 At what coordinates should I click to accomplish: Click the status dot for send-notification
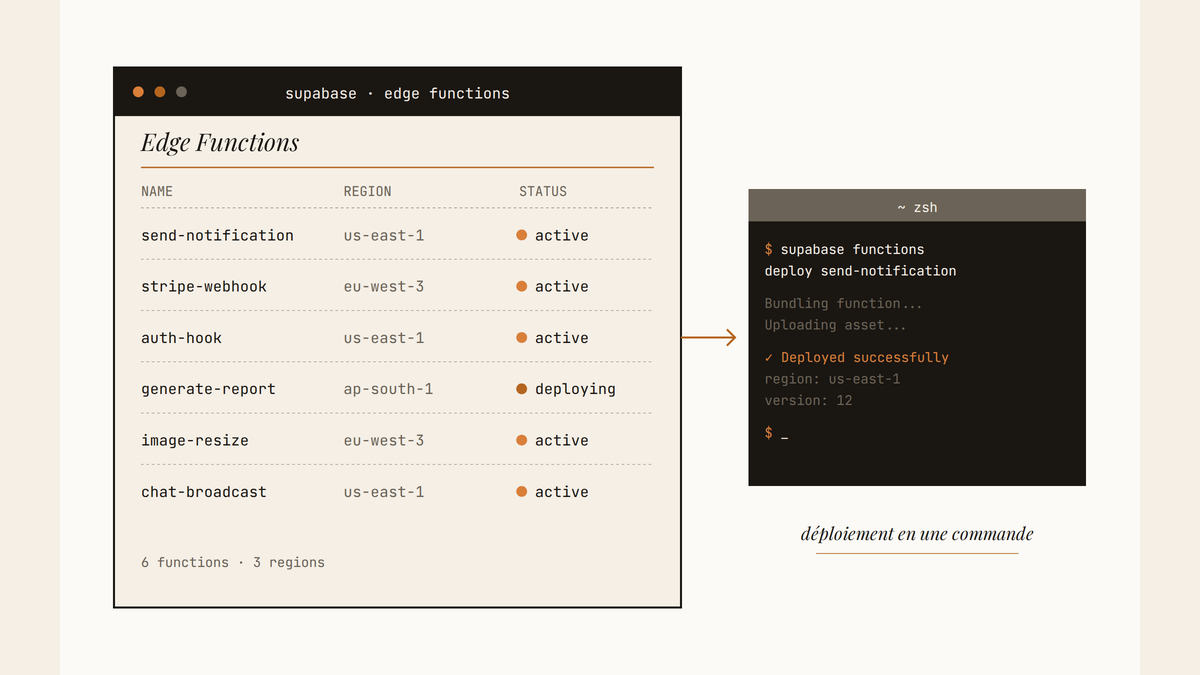[522, 235]
